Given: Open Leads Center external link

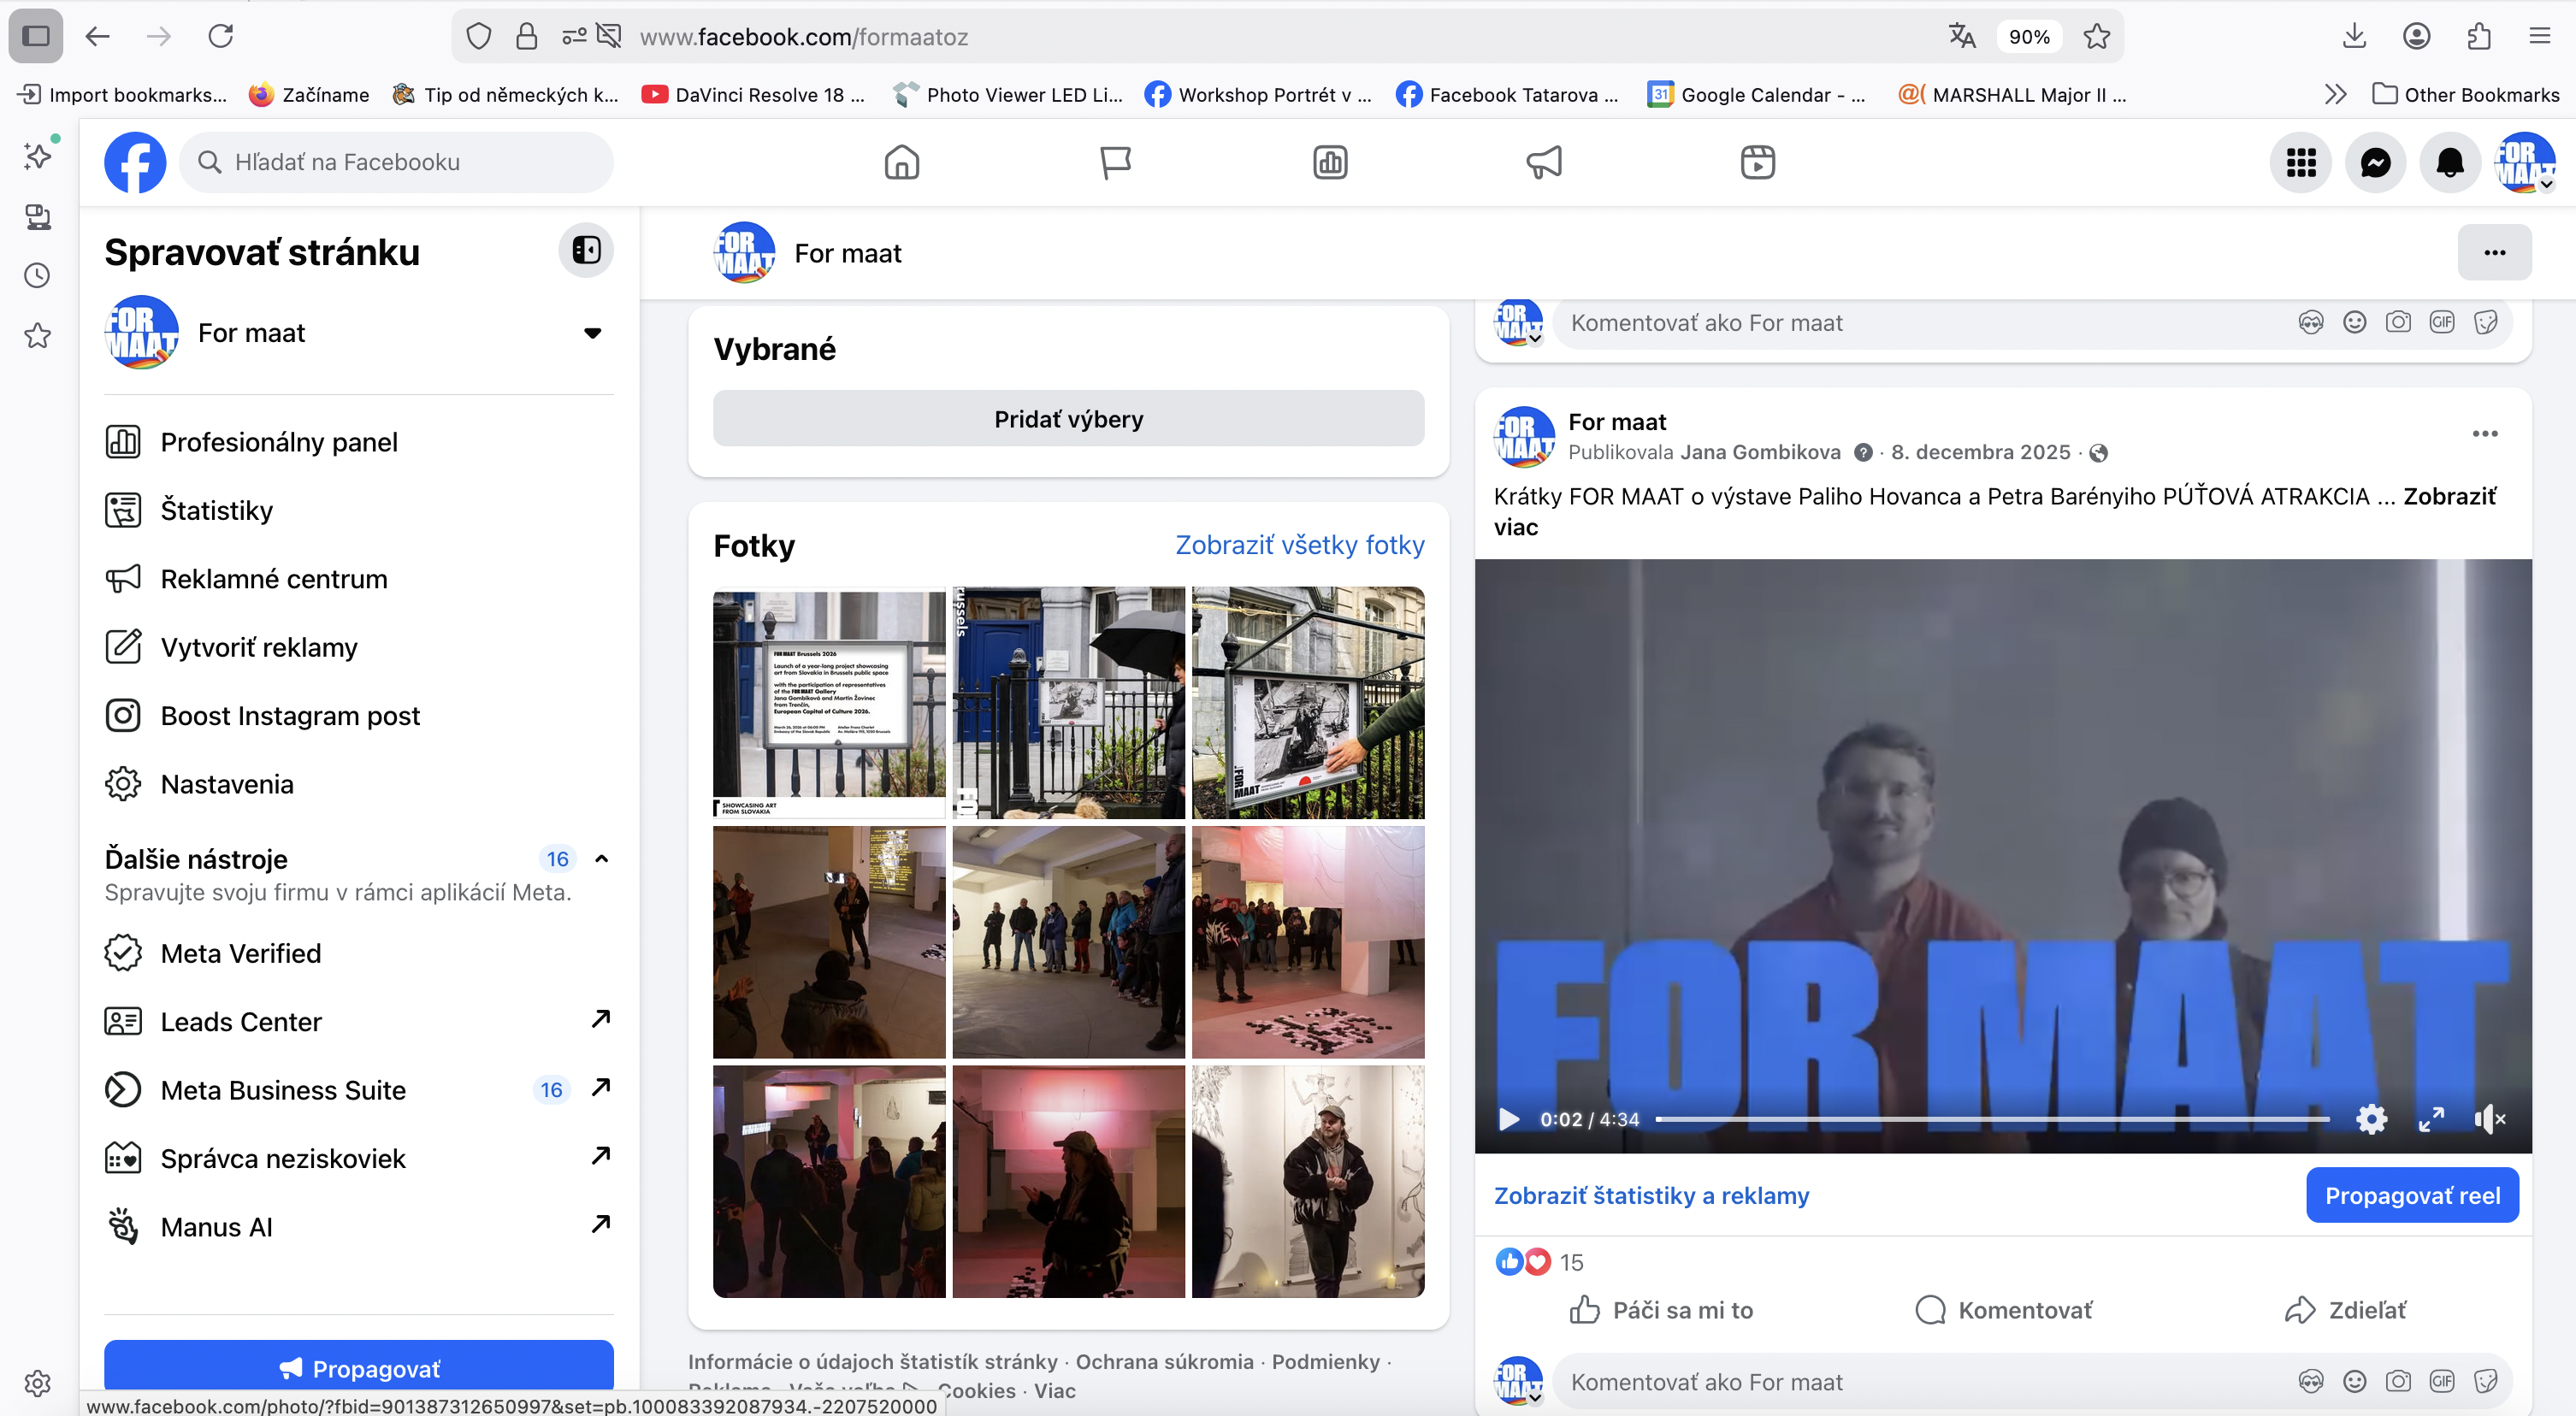Looking at the screenshot, I should [x=358, y=1021].
